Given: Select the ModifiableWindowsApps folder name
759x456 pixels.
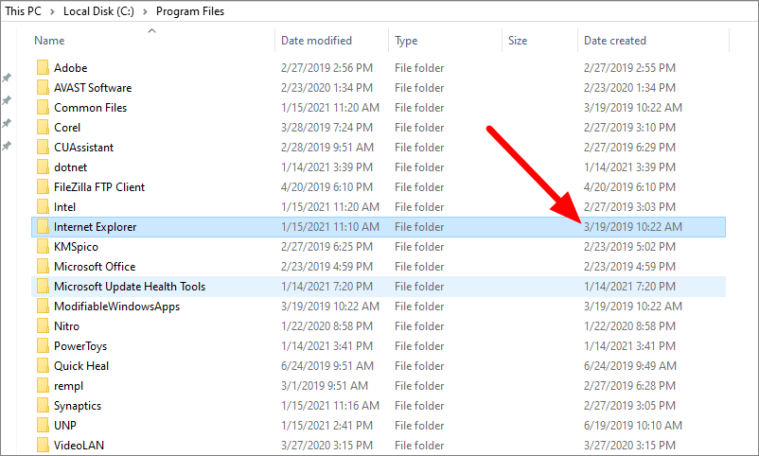Looking at the screenshot, I should click(x=117, y=306).
